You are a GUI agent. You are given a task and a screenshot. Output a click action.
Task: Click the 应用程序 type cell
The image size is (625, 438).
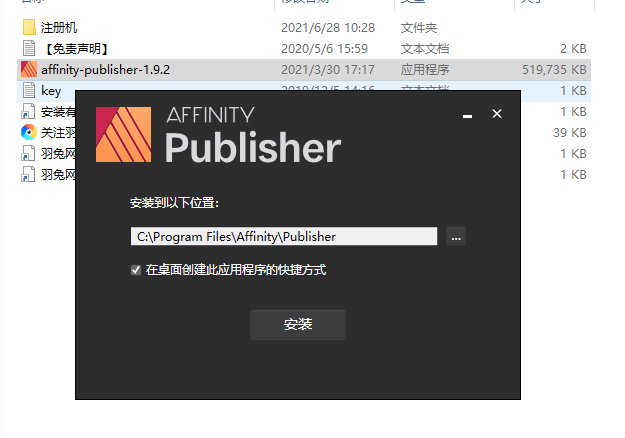tap(425, 70)
